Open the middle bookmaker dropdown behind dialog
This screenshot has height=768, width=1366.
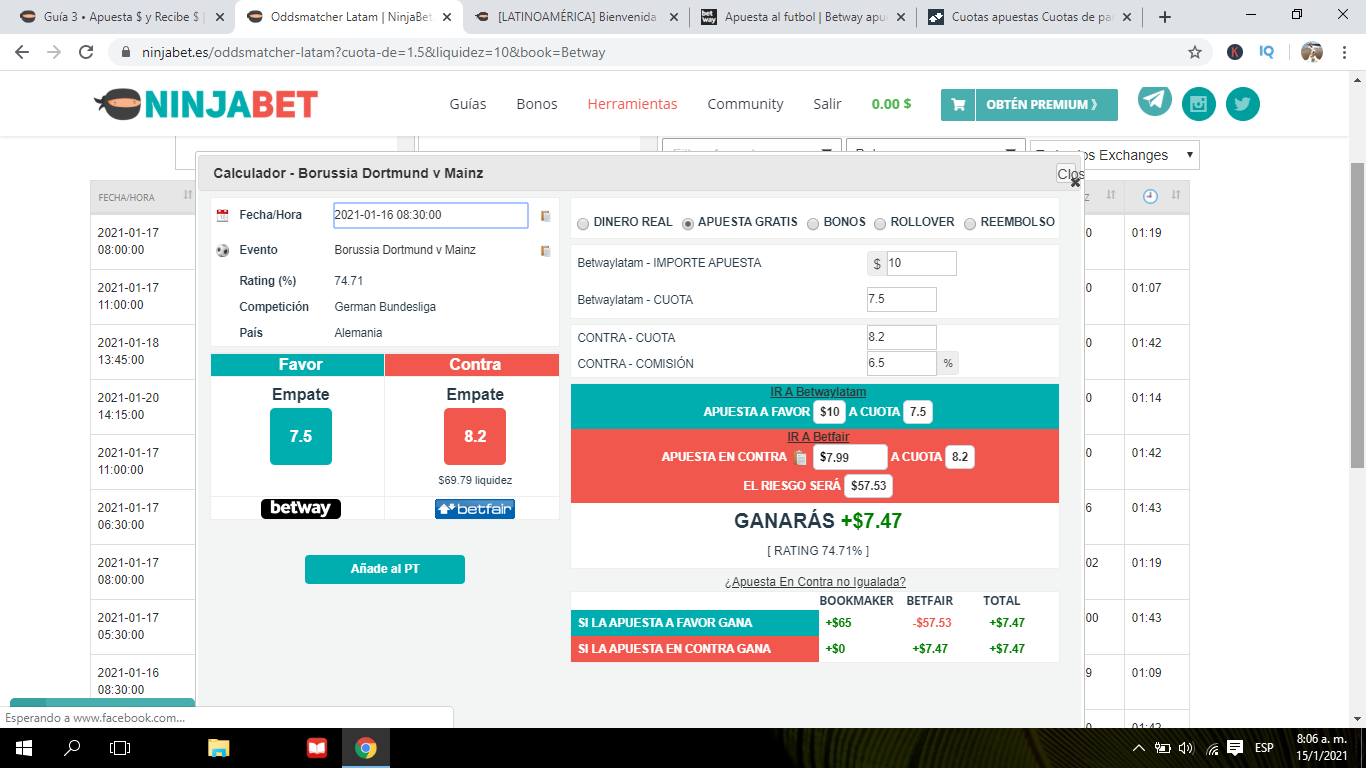click(x=936, y=147)
